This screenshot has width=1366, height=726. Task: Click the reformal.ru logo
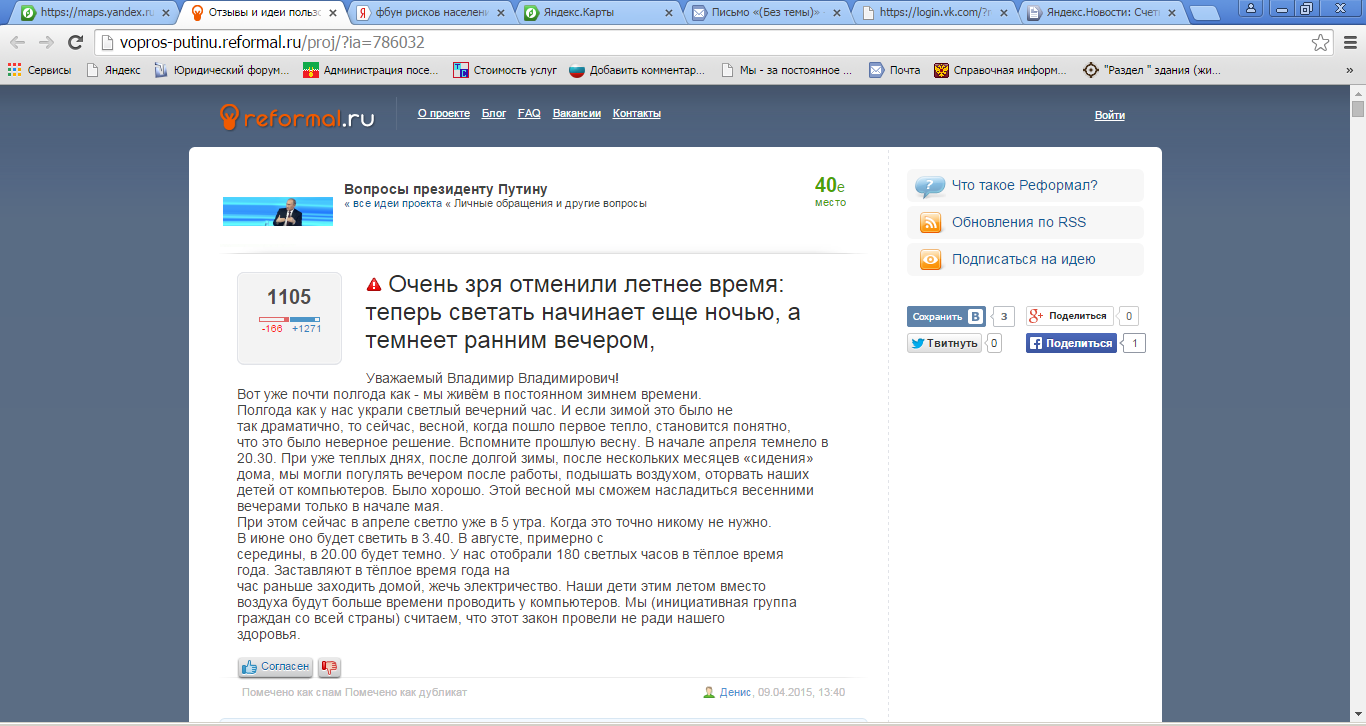(297, 117)
